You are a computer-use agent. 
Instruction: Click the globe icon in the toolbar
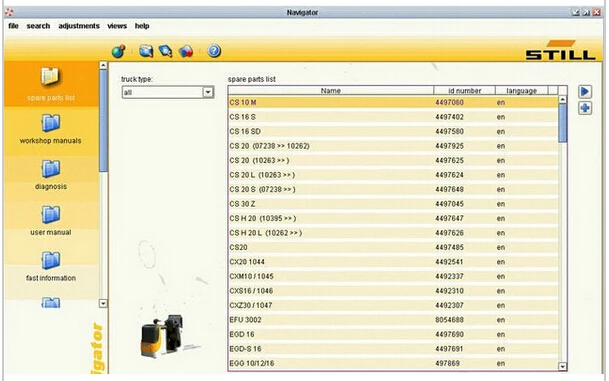pyautogui.click(x=118, y=51)
